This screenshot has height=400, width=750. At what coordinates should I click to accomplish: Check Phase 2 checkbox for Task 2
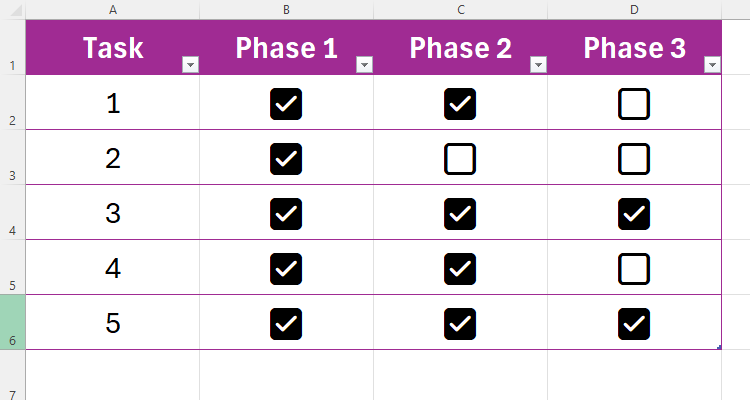460,158
